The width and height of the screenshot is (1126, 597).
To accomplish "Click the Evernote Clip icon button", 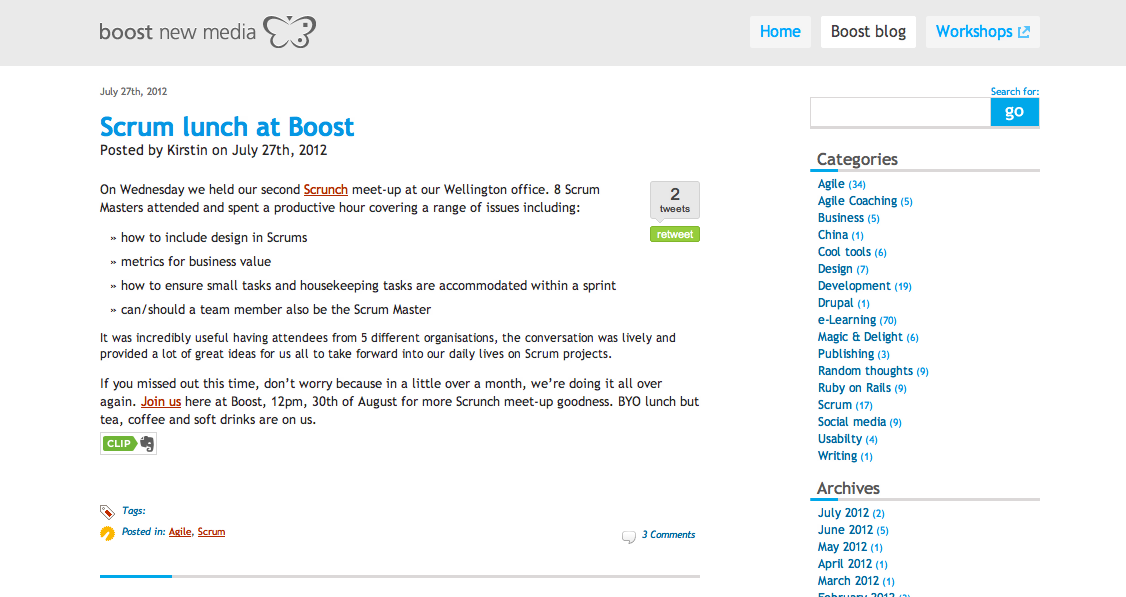I will pyautogui.click(x=129, y=443).
